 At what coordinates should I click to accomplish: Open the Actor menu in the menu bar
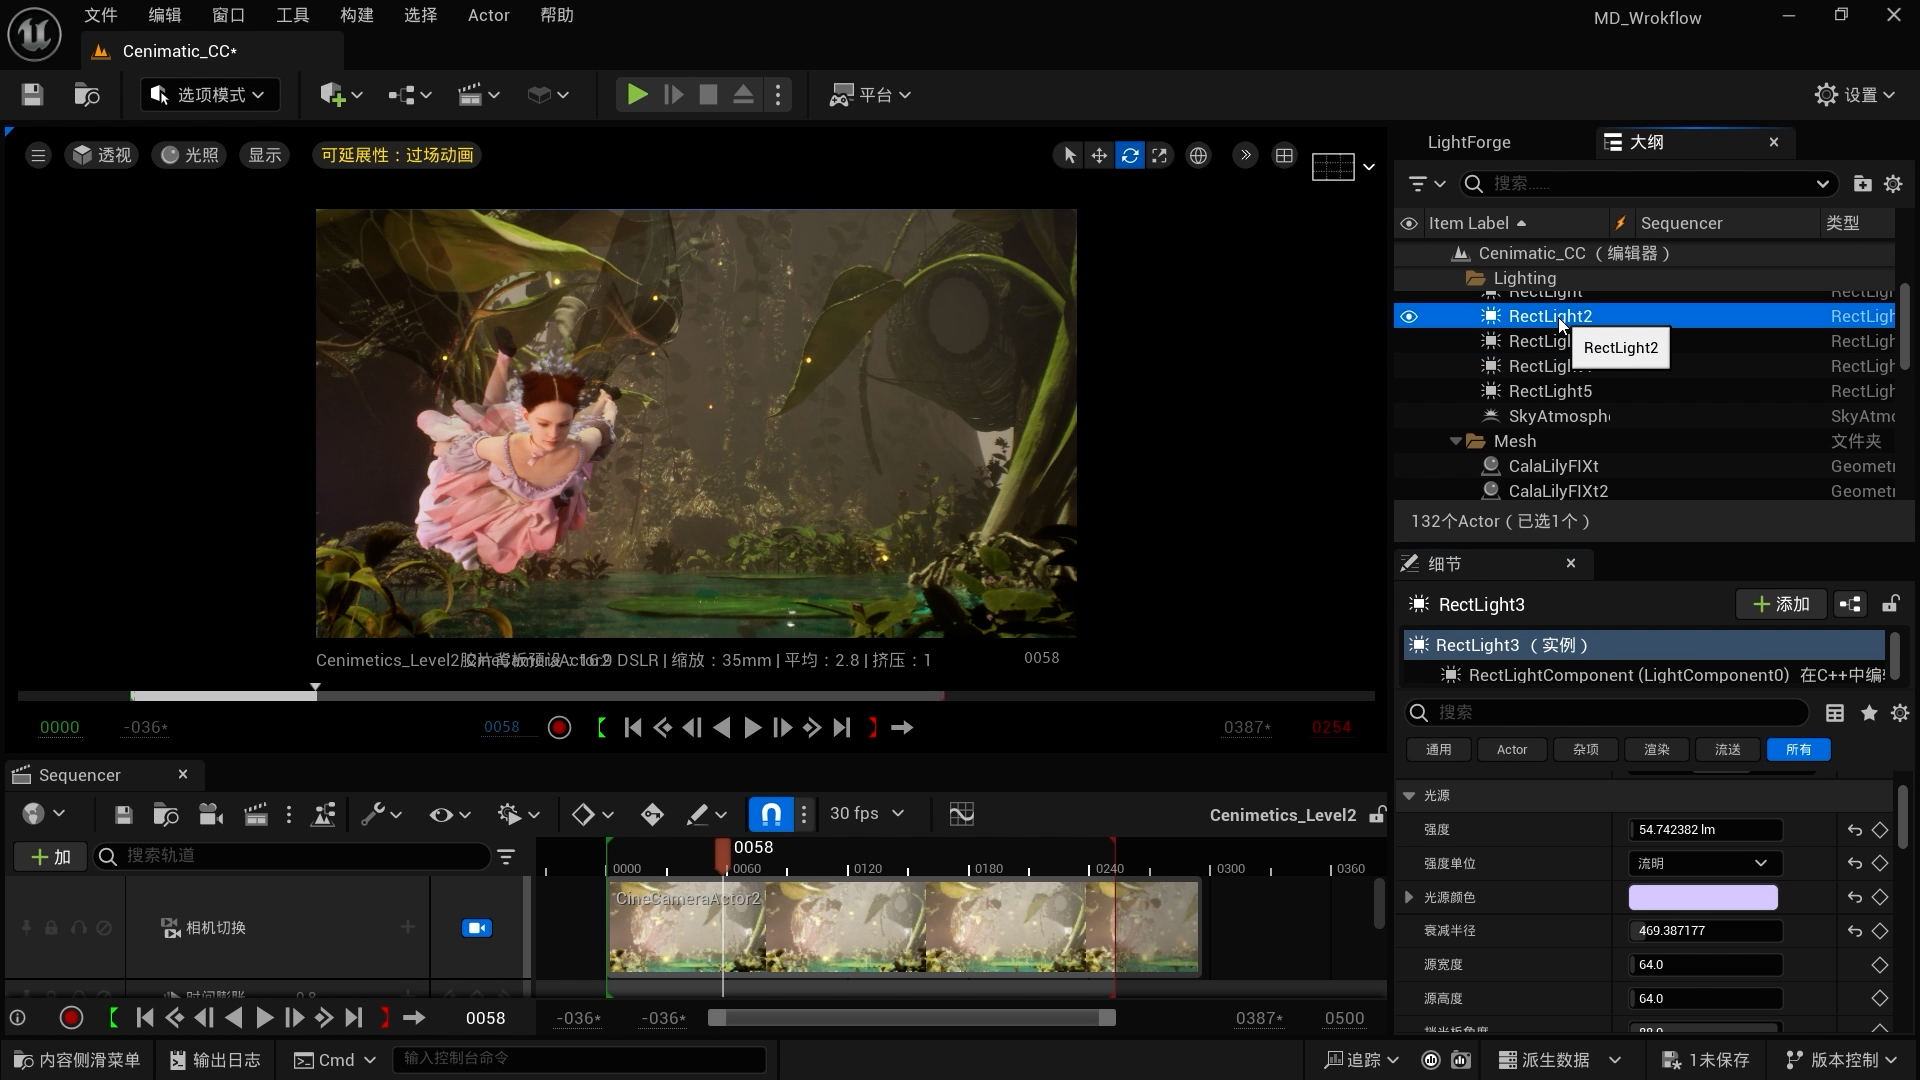click(x=487, y=15)
